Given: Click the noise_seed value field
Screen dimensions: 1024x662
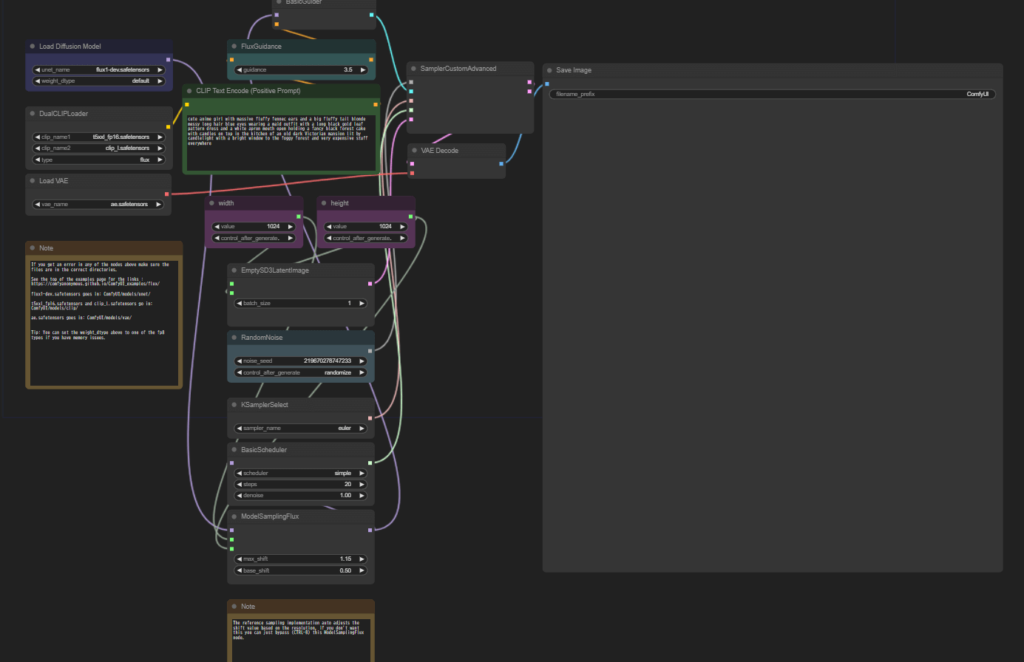Looking at the screenshot, I should pos(301,361).
